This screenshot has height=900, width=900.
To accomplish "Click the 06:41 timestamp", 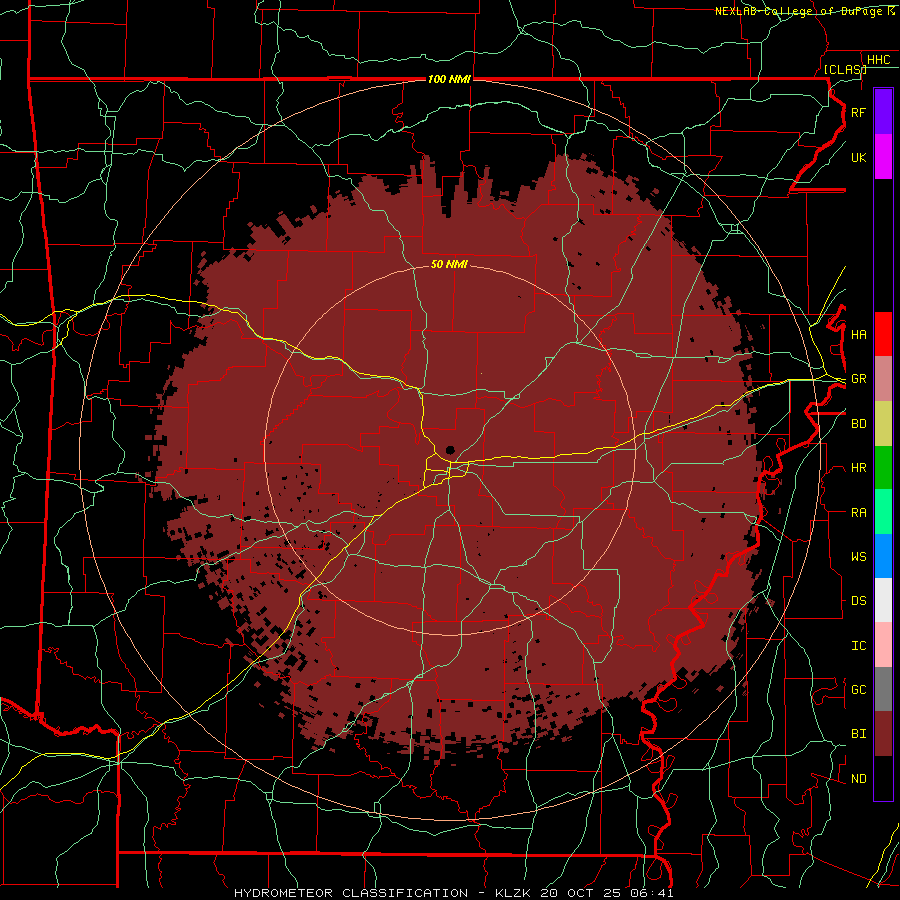I will (654, 893).
